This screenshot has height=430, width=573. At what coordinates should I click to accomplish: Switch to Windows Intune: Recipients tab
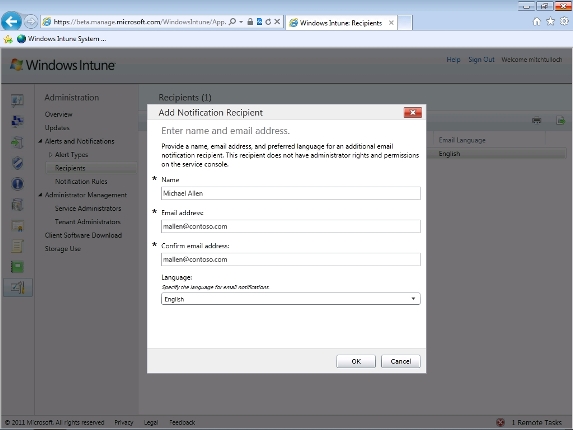[341, 23]
